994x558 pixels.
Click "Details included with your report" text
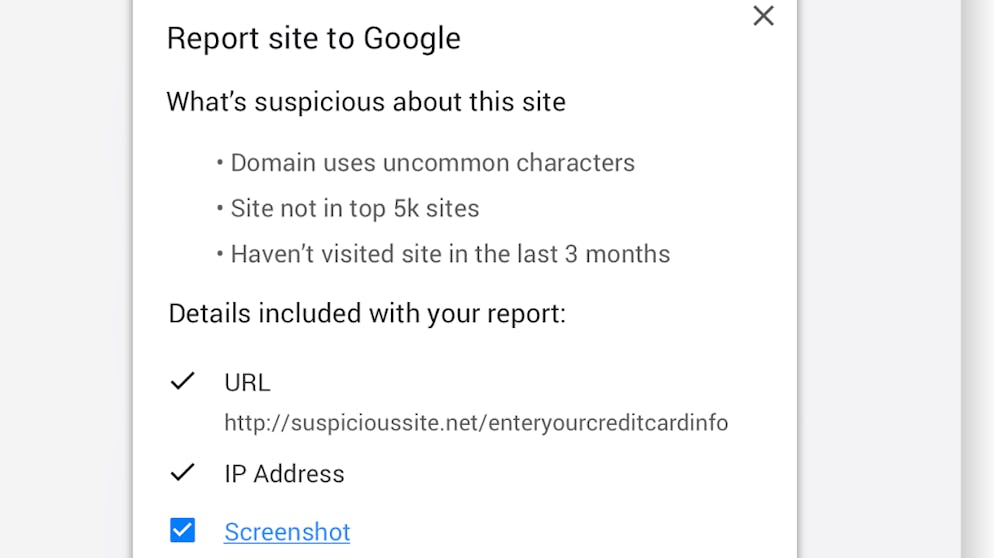367,314
